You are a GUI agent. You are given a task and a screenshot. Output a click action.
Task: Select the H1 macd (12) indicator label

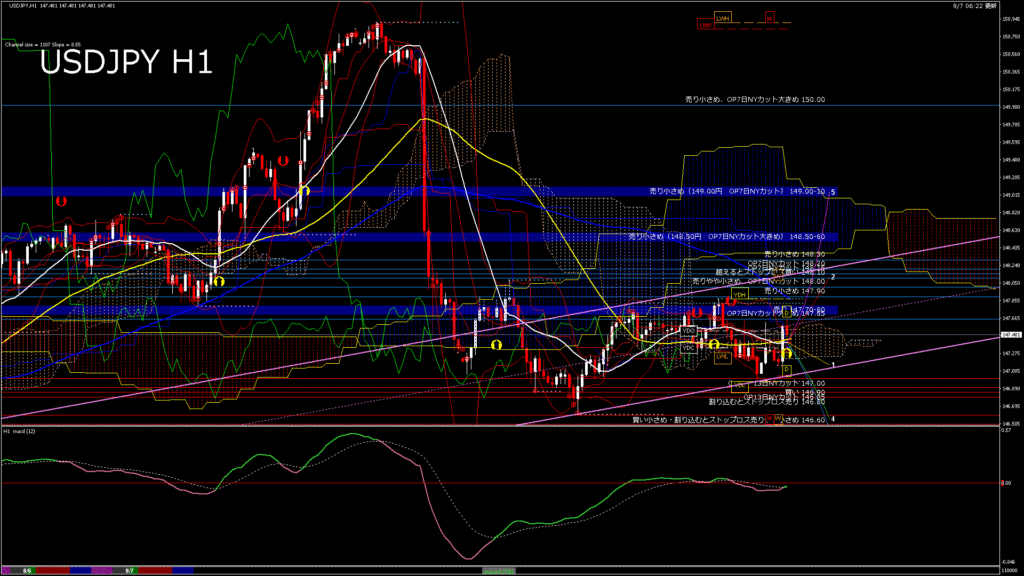point(20,431)
